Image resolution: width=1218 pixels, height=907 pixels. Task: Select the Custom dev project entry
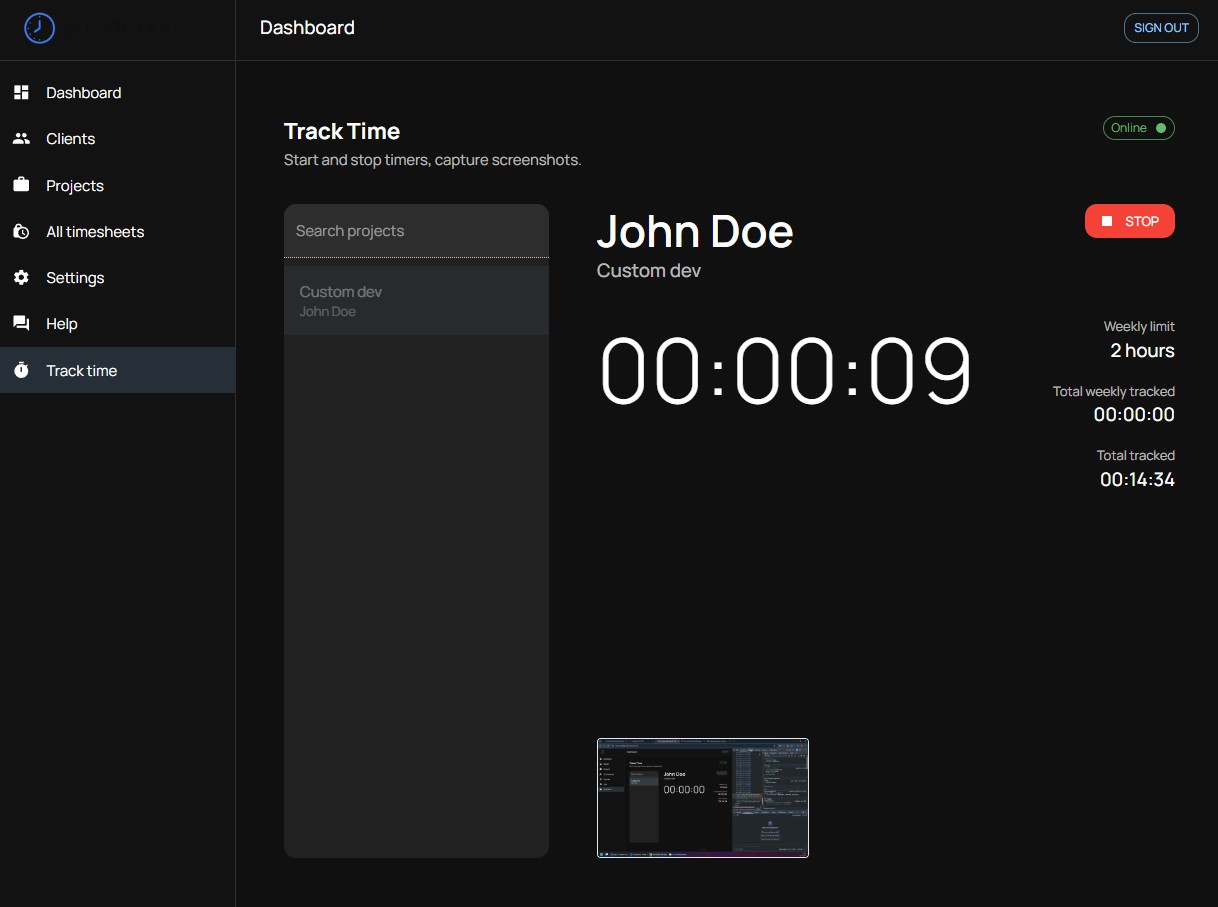[416, 301]
